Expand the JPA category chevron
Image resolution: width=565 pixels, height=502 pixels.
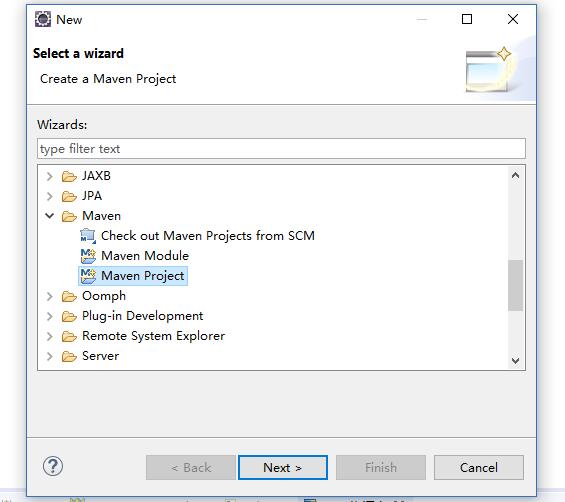50,196
